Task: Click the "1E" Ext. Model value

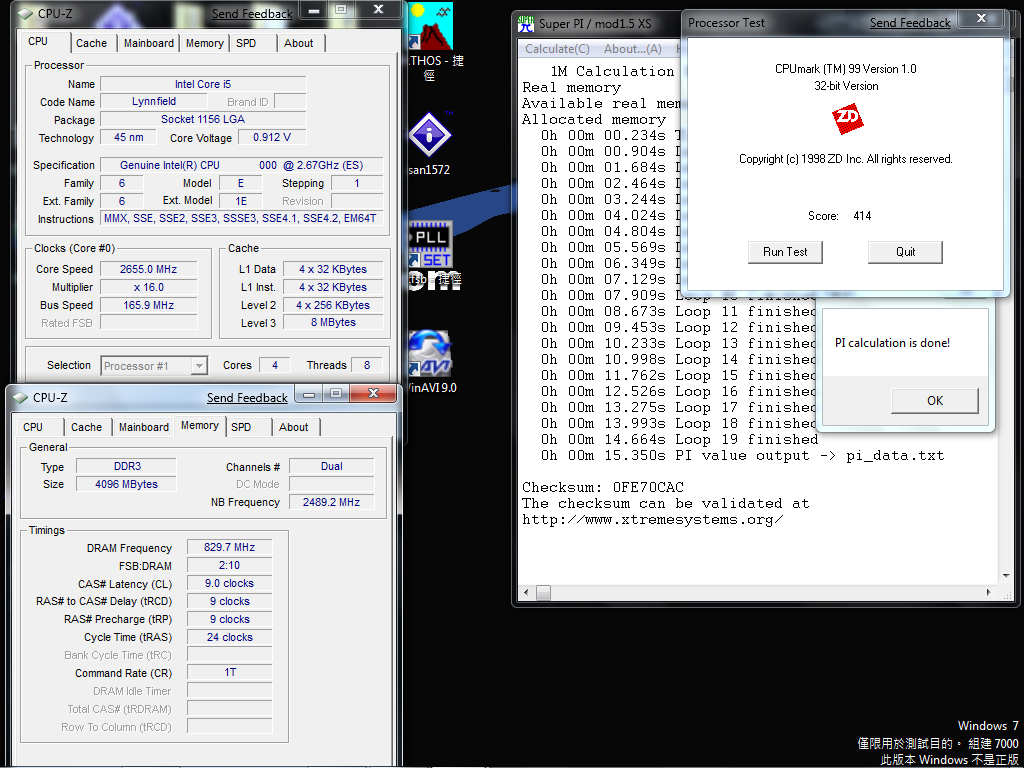Action: tap(240, 201)
